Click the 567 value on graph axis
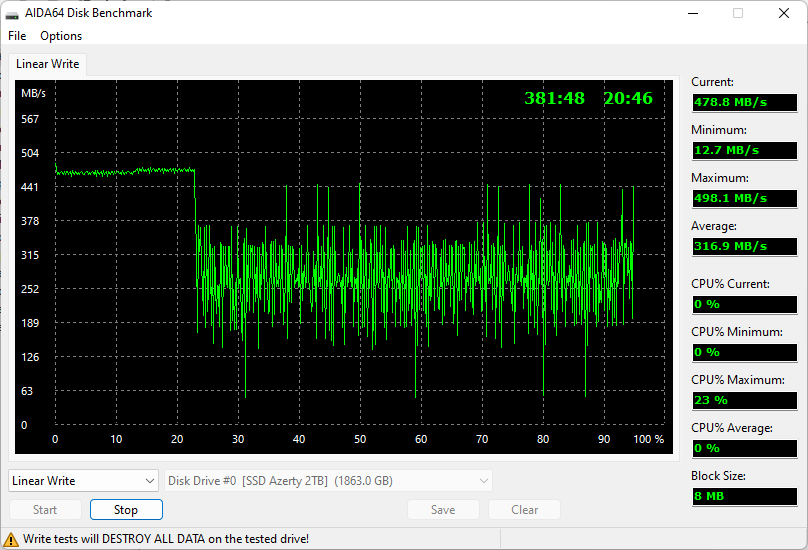 [x=30, y=119]
